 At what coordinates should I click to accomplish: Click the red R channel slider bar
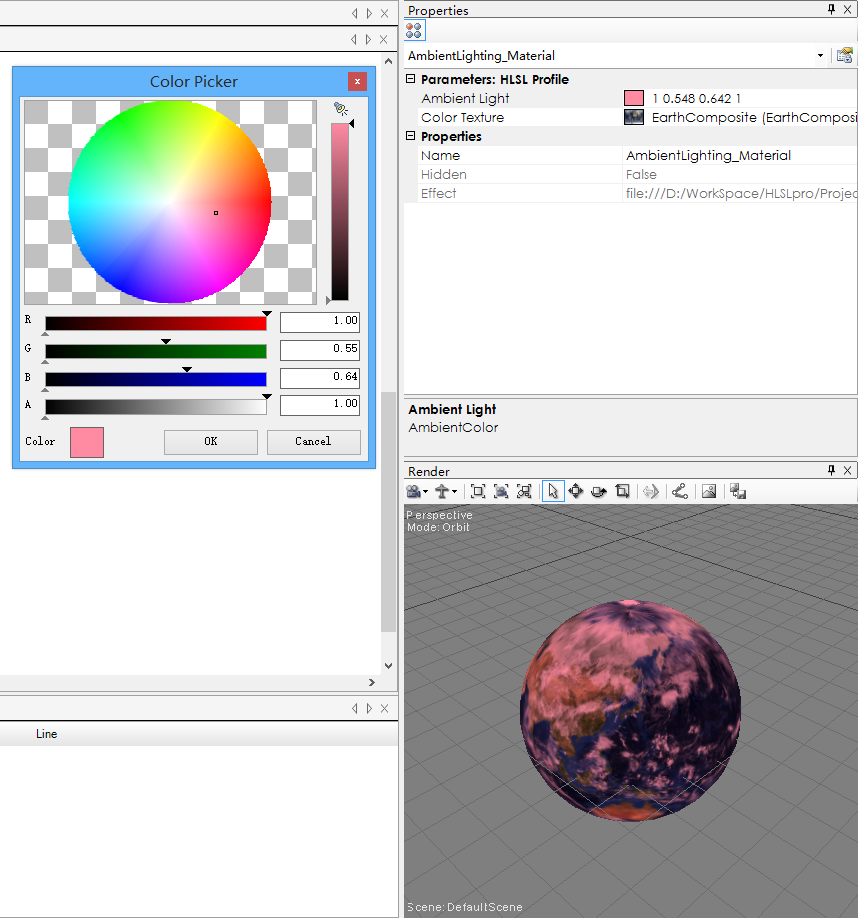[156, 323]
